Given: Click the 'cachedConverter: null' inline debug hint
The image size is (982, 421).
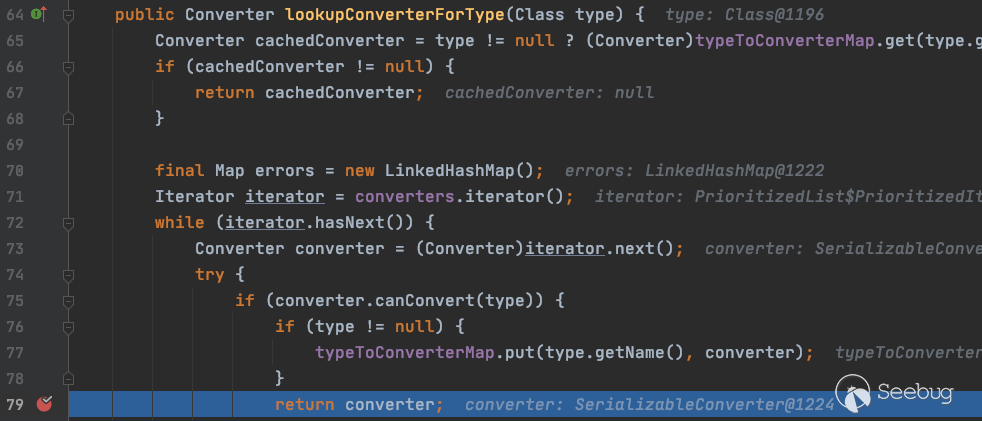Looking at the screenshot, I should tap(549, 93).
